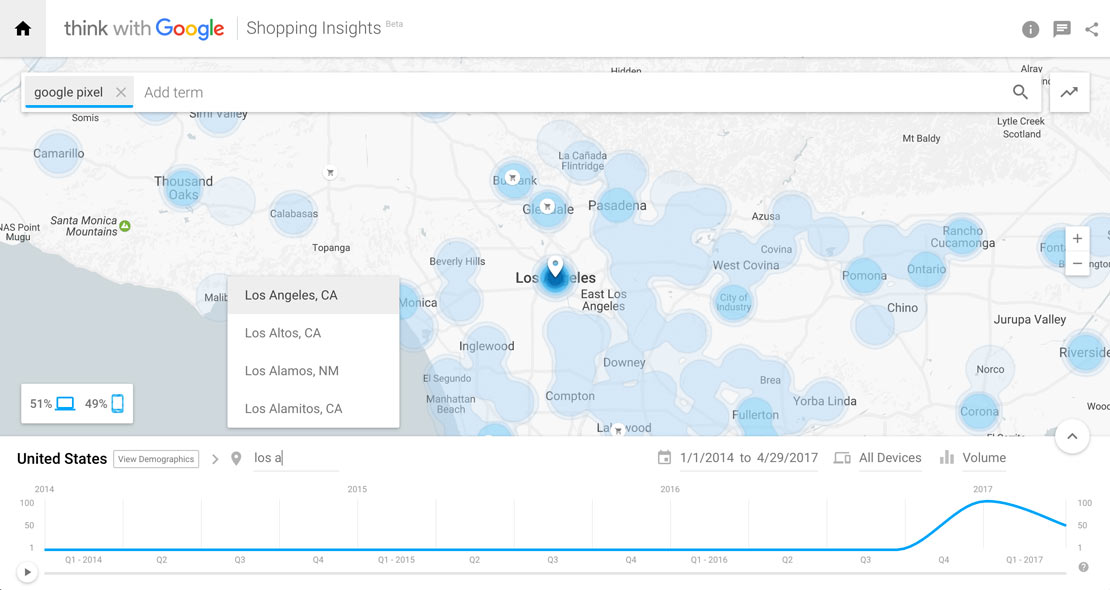
Task: Open the calendar date range icon
Action: [664, 458]
